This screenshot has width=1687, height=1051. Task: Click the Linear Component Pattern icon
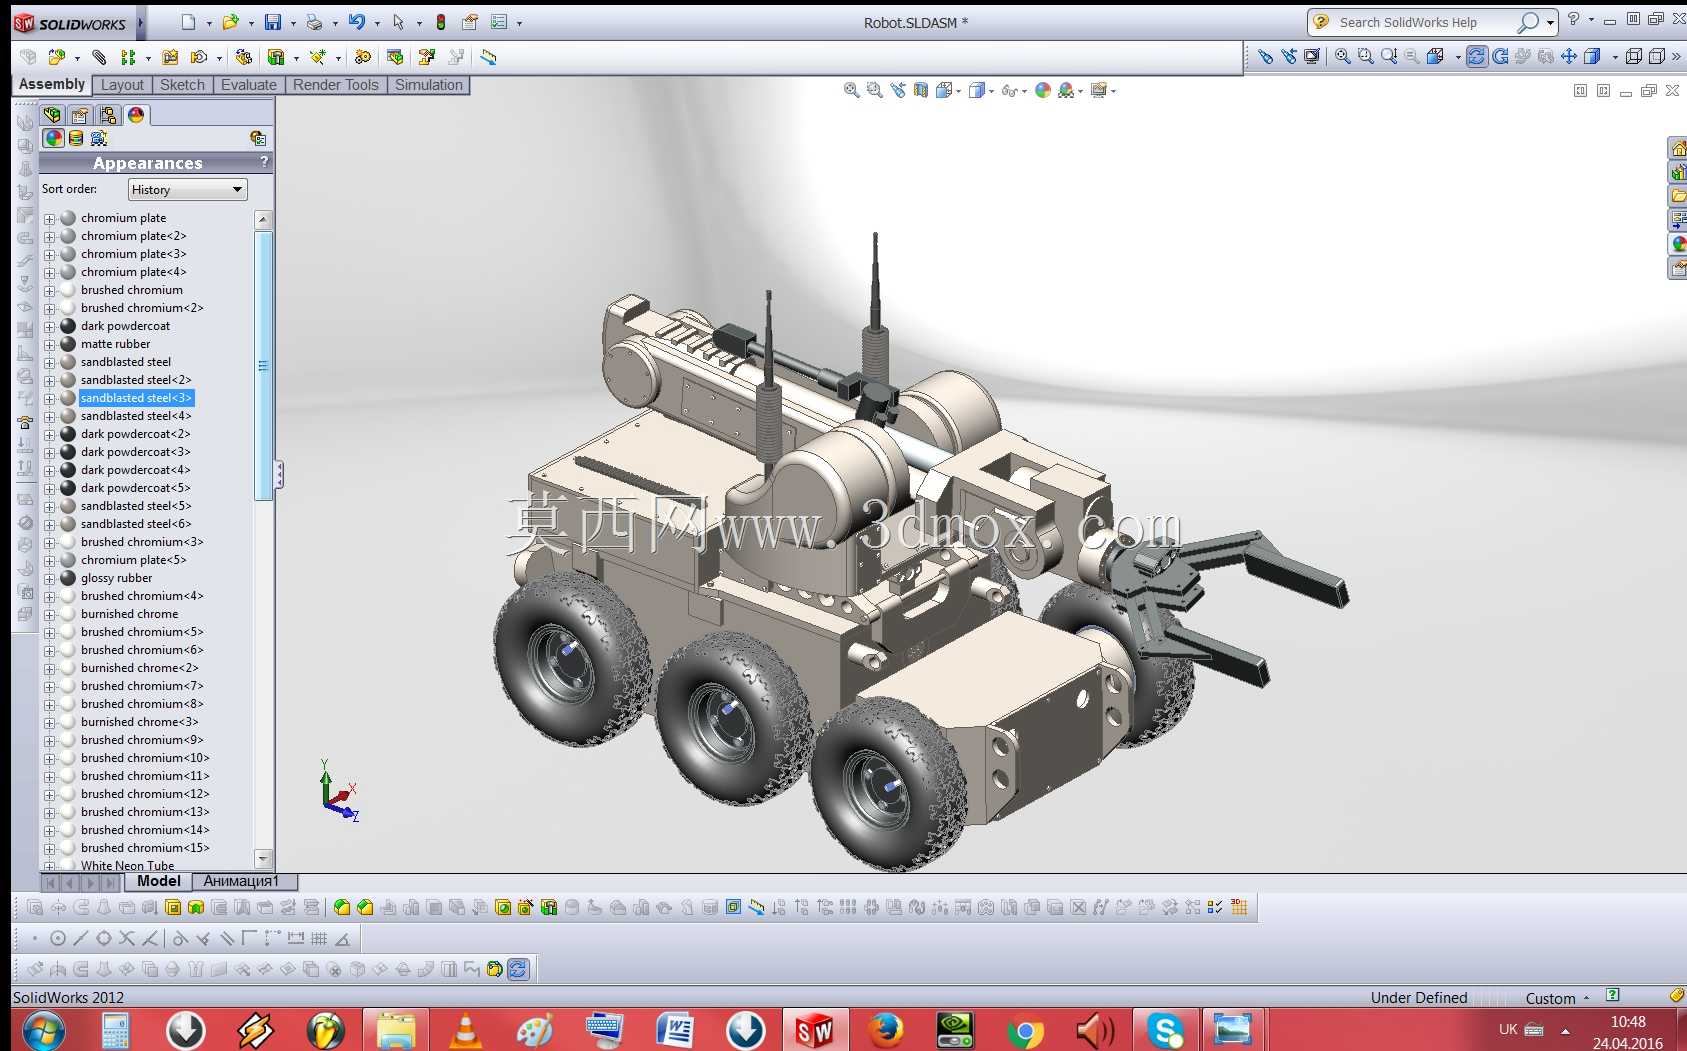click(x=128, y=57)
